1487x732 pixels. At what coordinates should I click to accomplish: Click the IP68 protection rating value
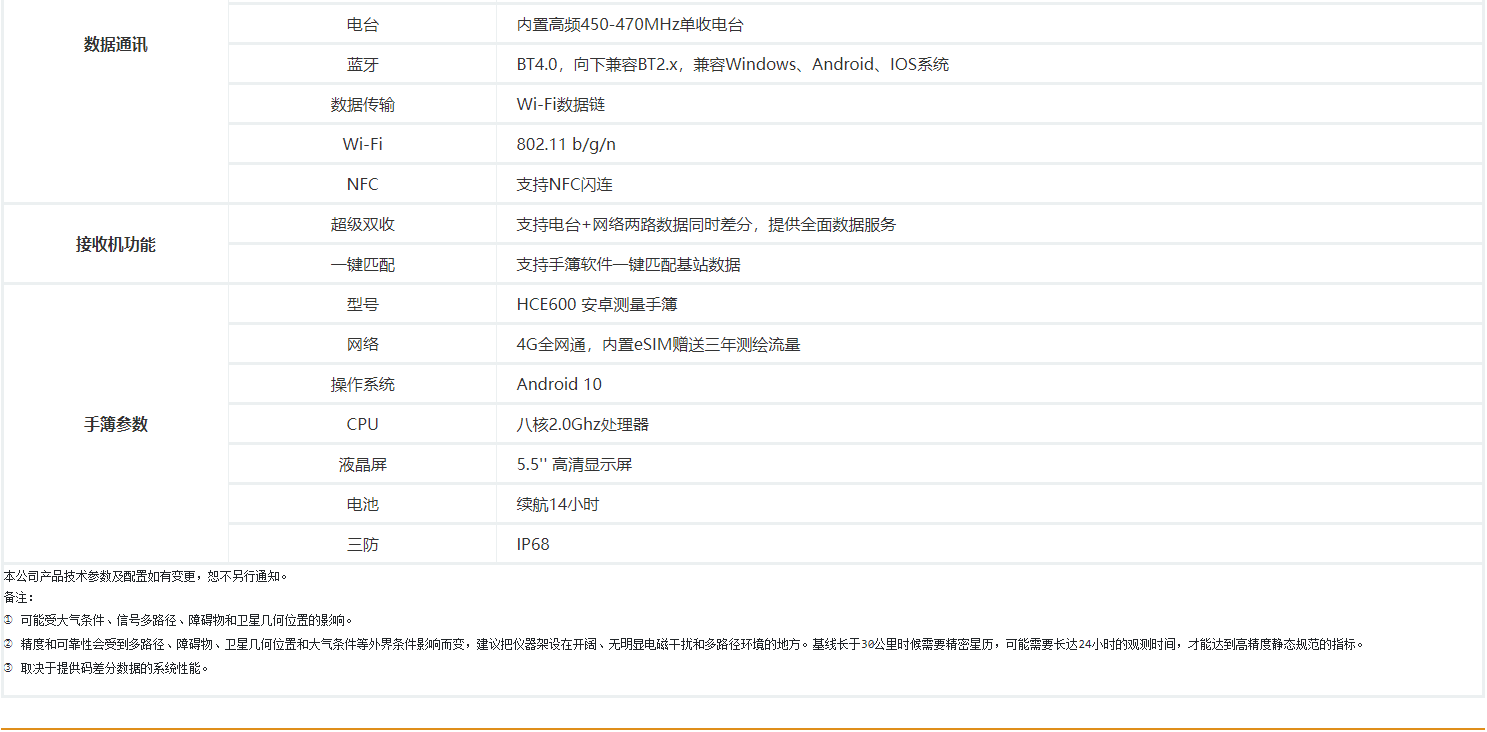point(533,545)
